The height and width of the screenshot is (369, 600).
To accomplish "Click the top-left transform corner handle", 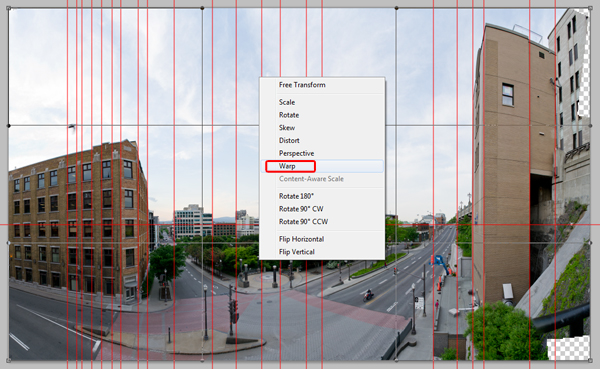I will (9, 8).
